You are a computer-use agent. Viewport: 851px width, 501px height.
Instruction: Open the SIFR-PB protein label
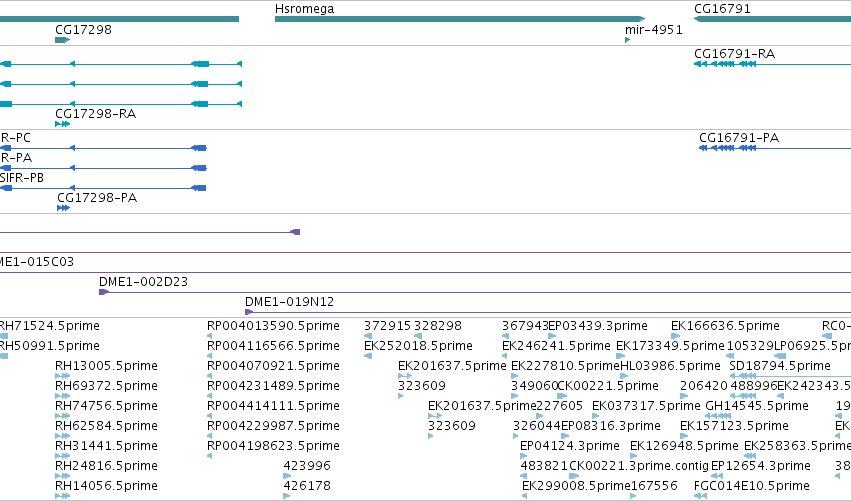[22, 178]
